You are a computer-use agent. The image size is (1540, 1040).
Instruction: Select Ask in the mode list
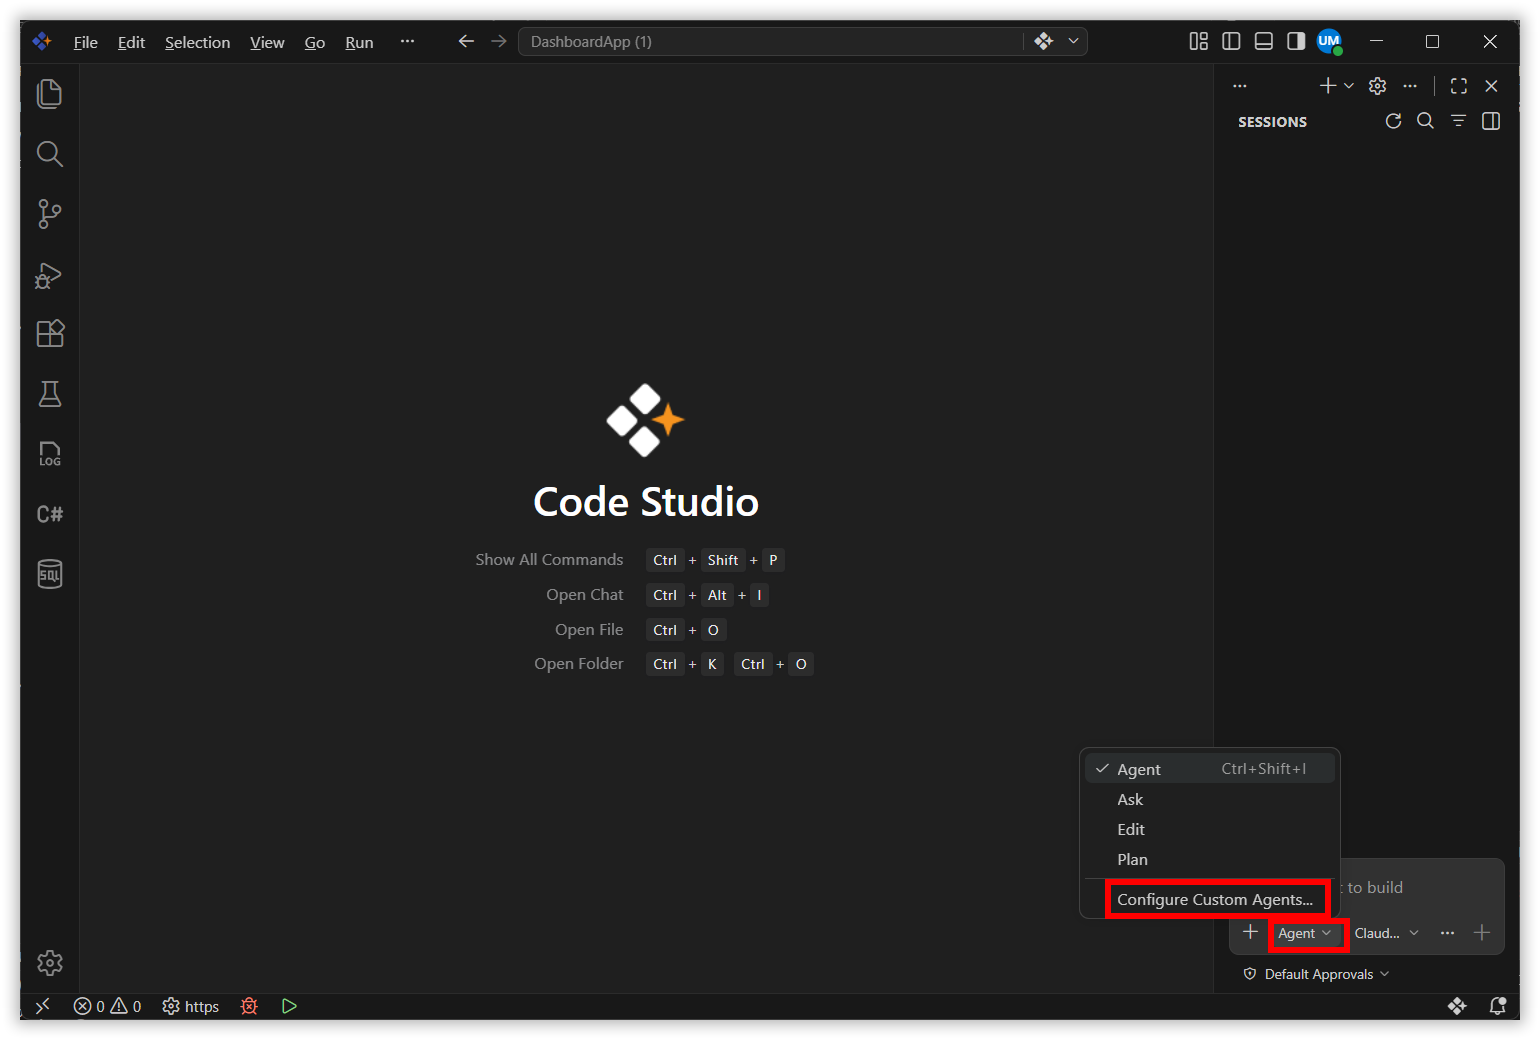coord(1210,799)
